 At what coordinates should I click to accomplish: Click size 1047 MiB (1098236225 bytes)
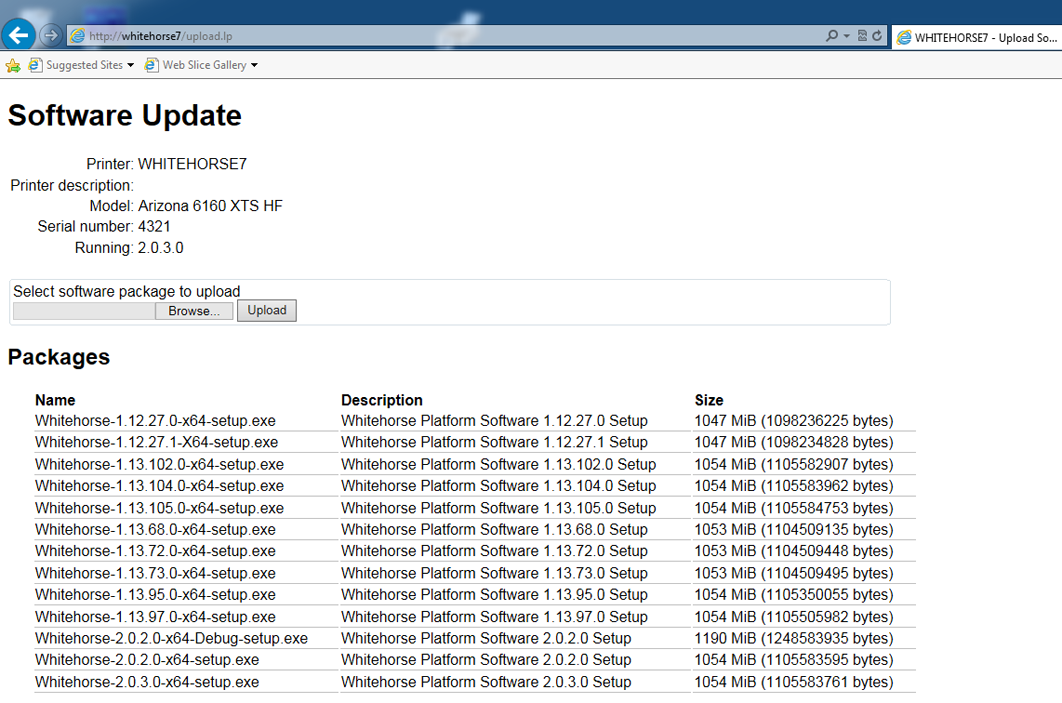point(794,421)
